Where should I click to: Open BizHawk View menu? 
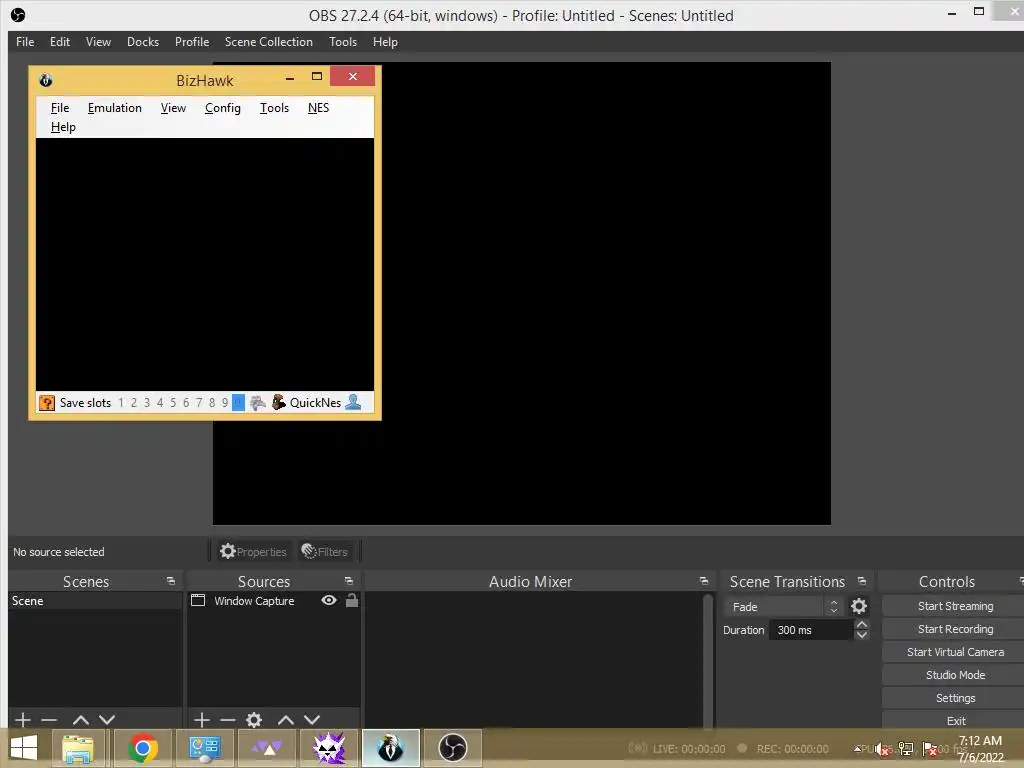coord(173,108)
